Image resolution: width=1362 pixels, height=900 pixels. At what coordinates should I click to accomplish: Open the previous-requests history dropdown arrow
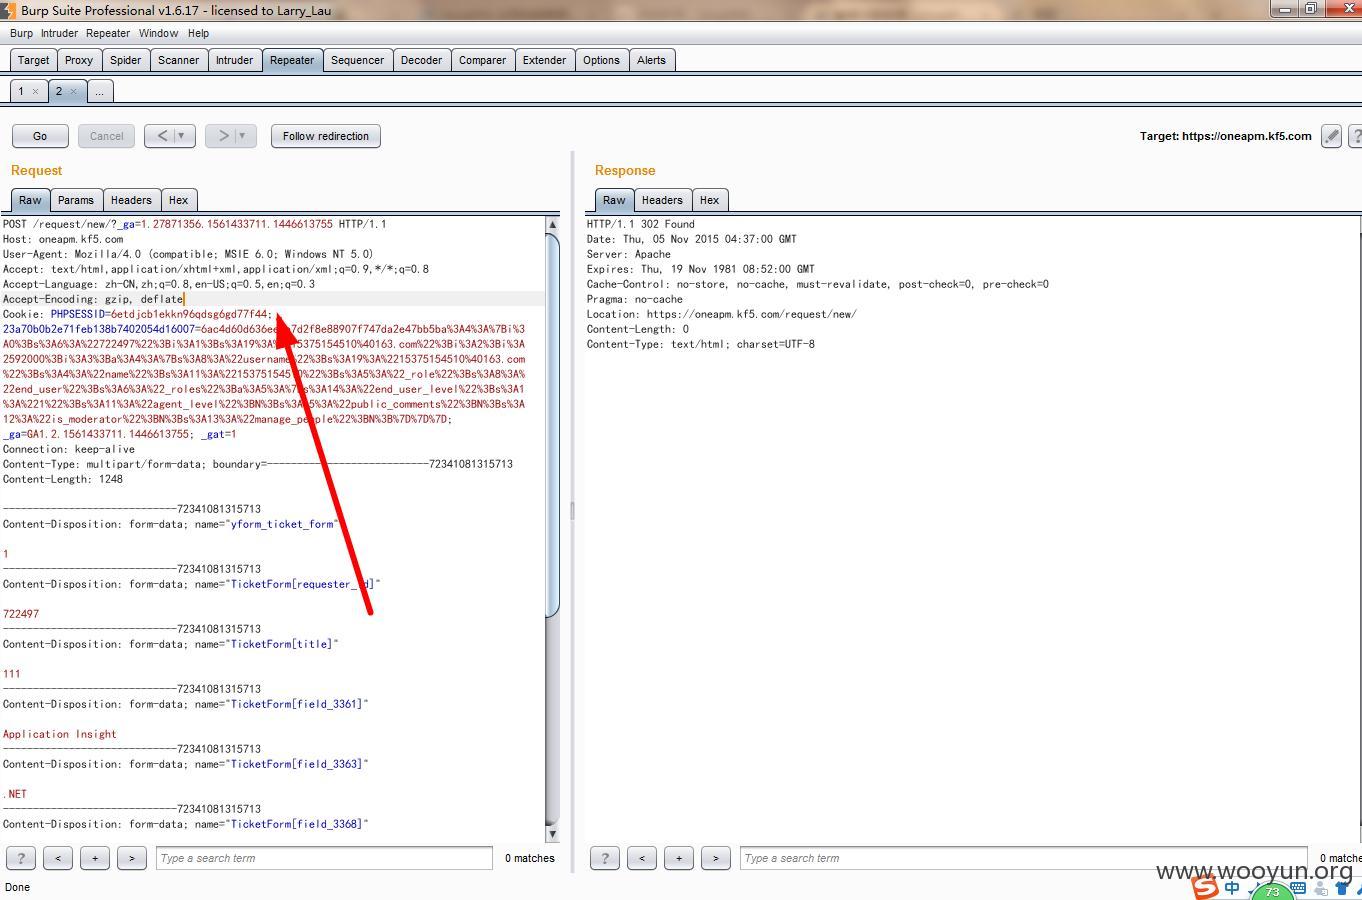point(182,136)
